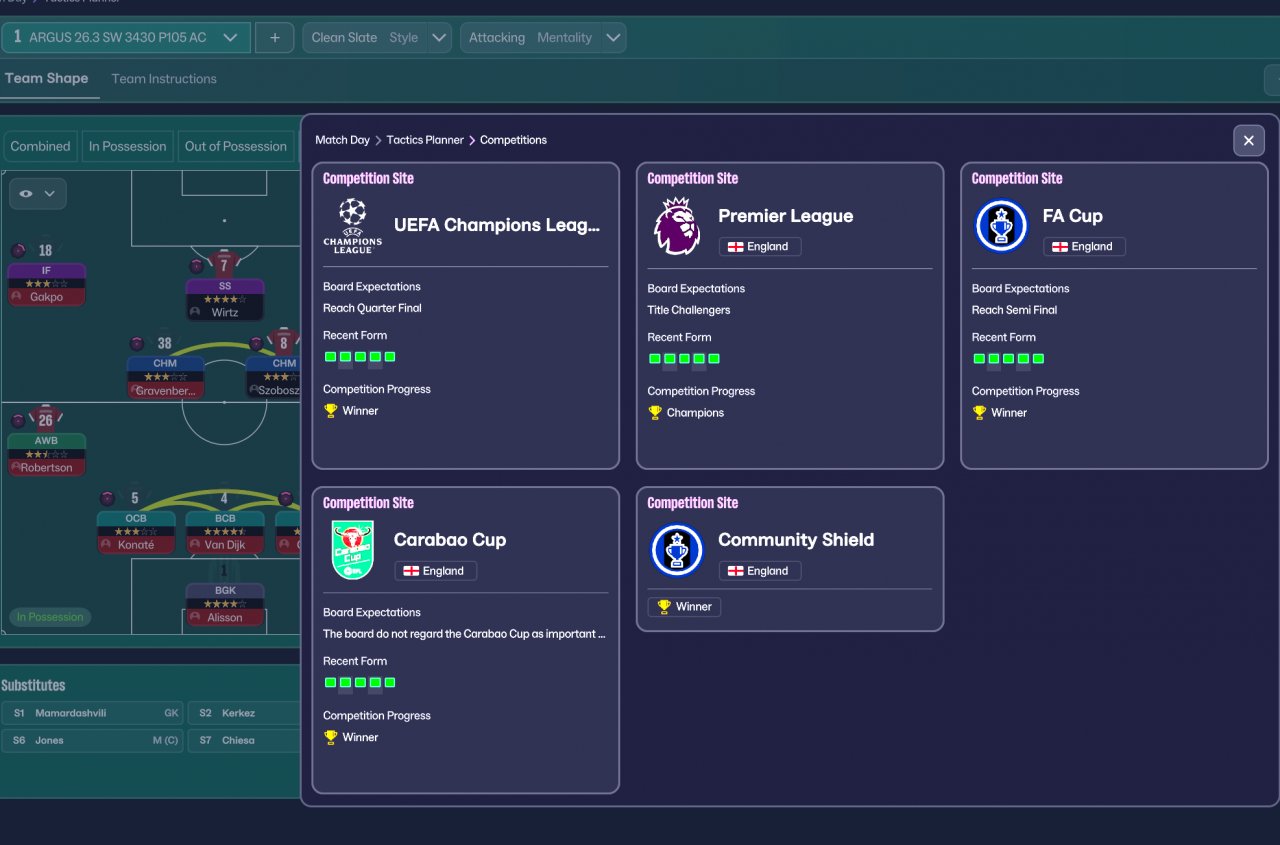Open the Premier League competition title
The image size is (1280, 845).
pos(786,216)
